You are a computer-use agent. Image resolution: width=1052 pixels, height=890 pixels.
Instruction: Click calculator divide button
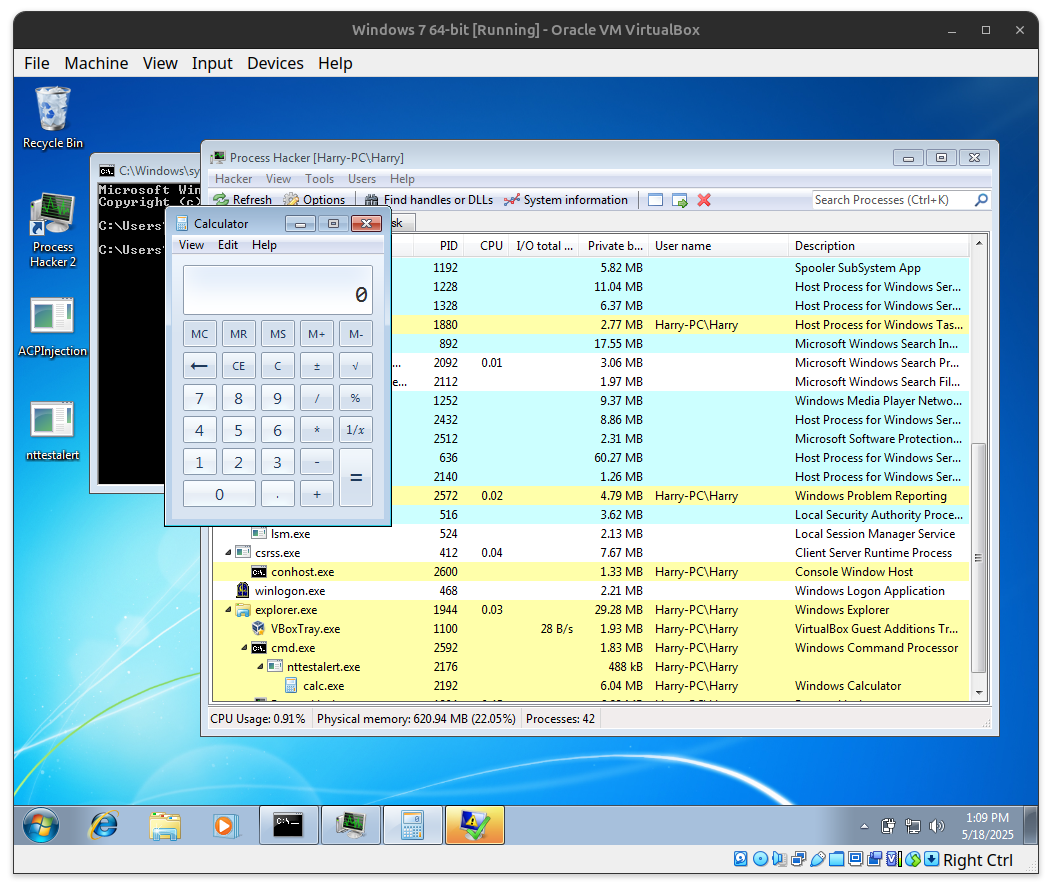[317, 398]
